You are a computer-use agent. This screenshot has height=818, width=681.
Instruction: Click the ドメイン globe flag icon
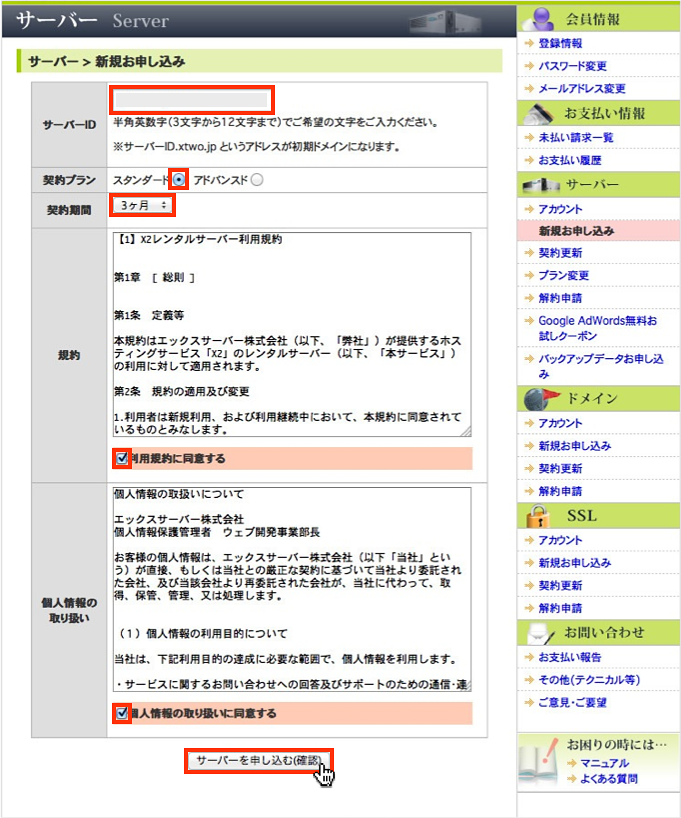[x=541, y=399]
